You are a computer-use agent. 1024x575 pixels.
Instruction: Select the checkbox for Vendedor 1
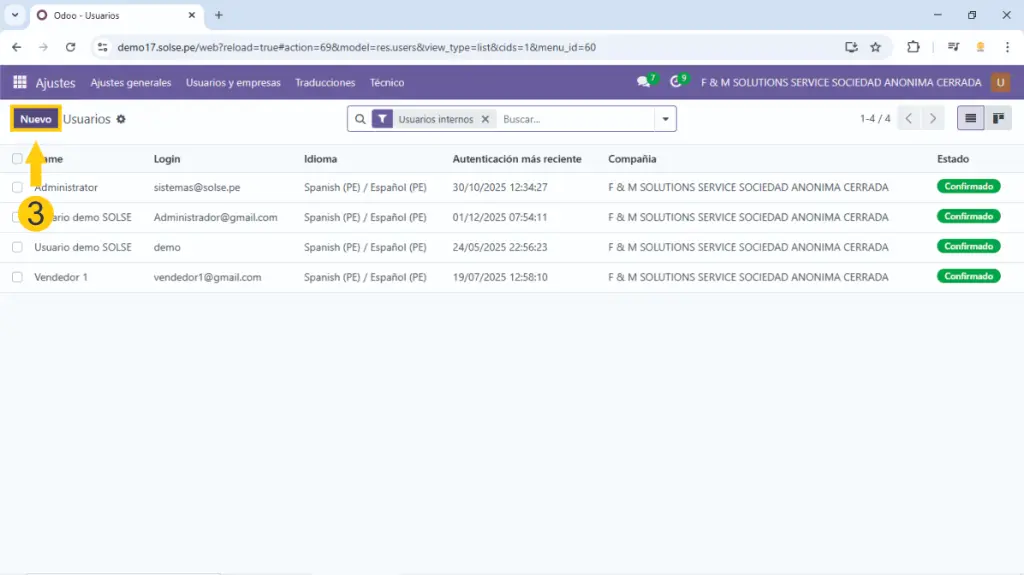pyautogui.click(x=17, y=277)
